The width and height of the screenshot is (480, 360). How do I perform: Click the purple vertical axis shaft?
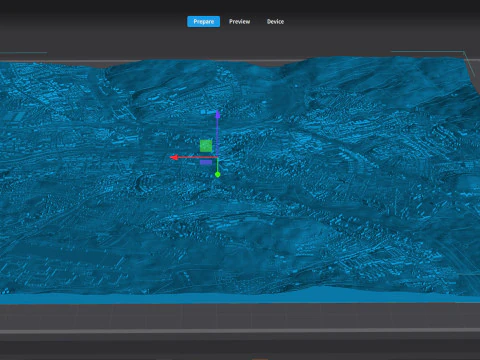218,137
